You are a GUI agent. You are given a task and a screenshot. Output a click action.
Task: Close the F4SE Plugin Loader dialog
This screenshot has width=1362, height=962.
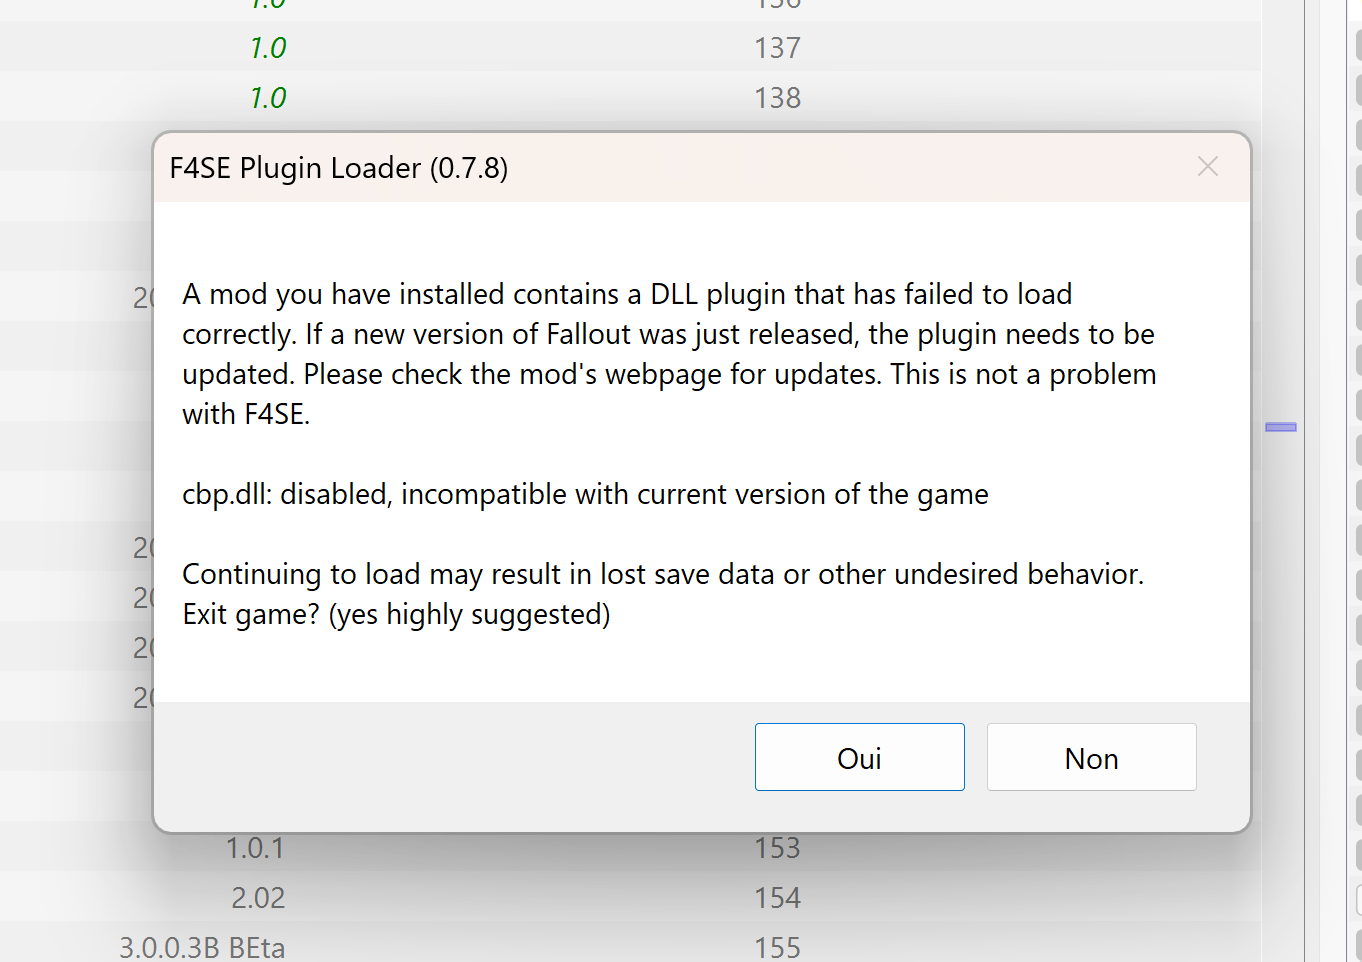coord(1208,167)
